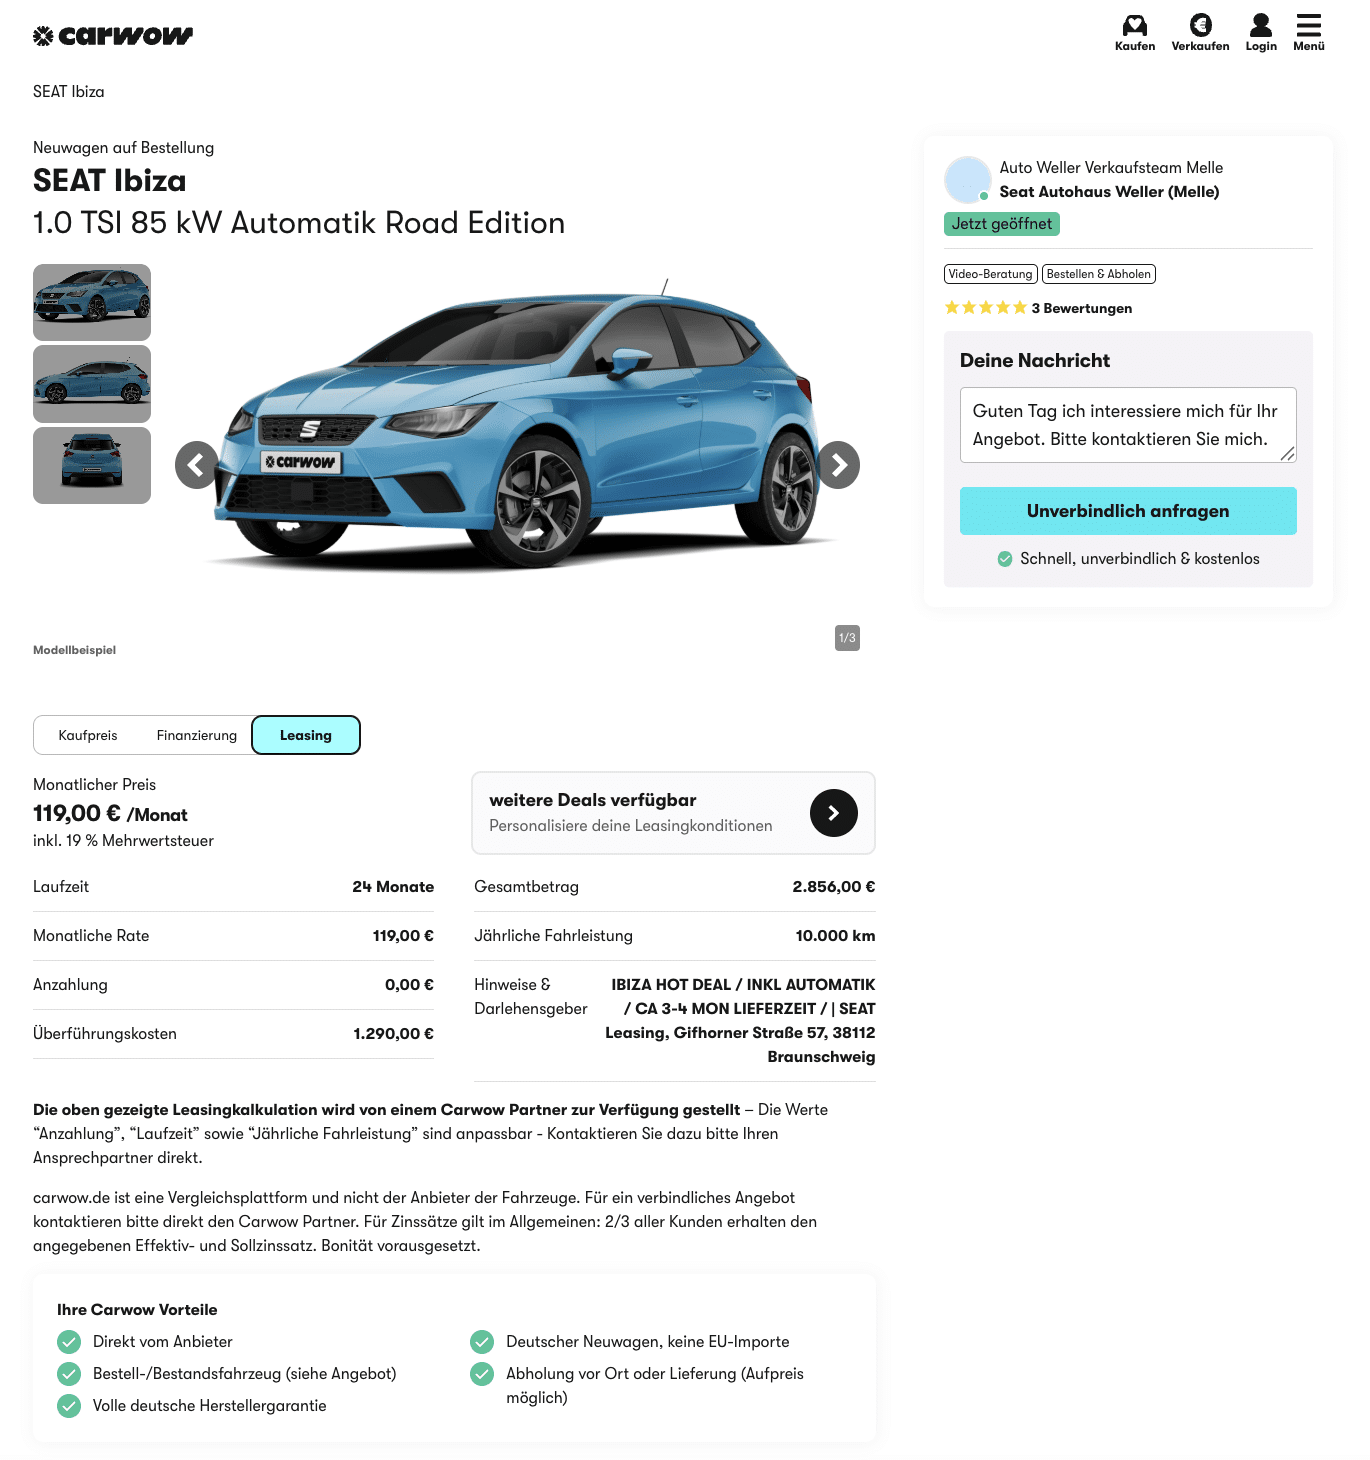The height and width of the screenshot is (1460, 1370).
Task: Click the Video-Beratung tag
Action: coord(991,274)
